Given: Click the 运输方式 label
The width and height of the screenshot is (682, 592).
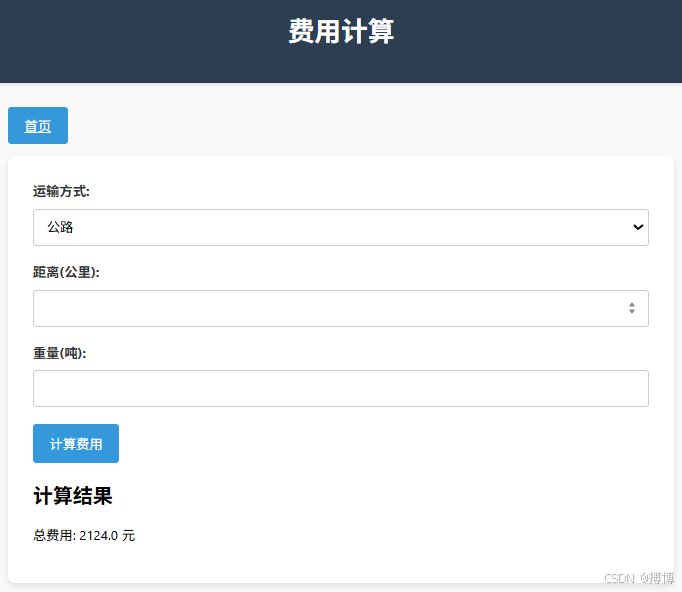Looking at the screenshot, I should click(61, 191).
